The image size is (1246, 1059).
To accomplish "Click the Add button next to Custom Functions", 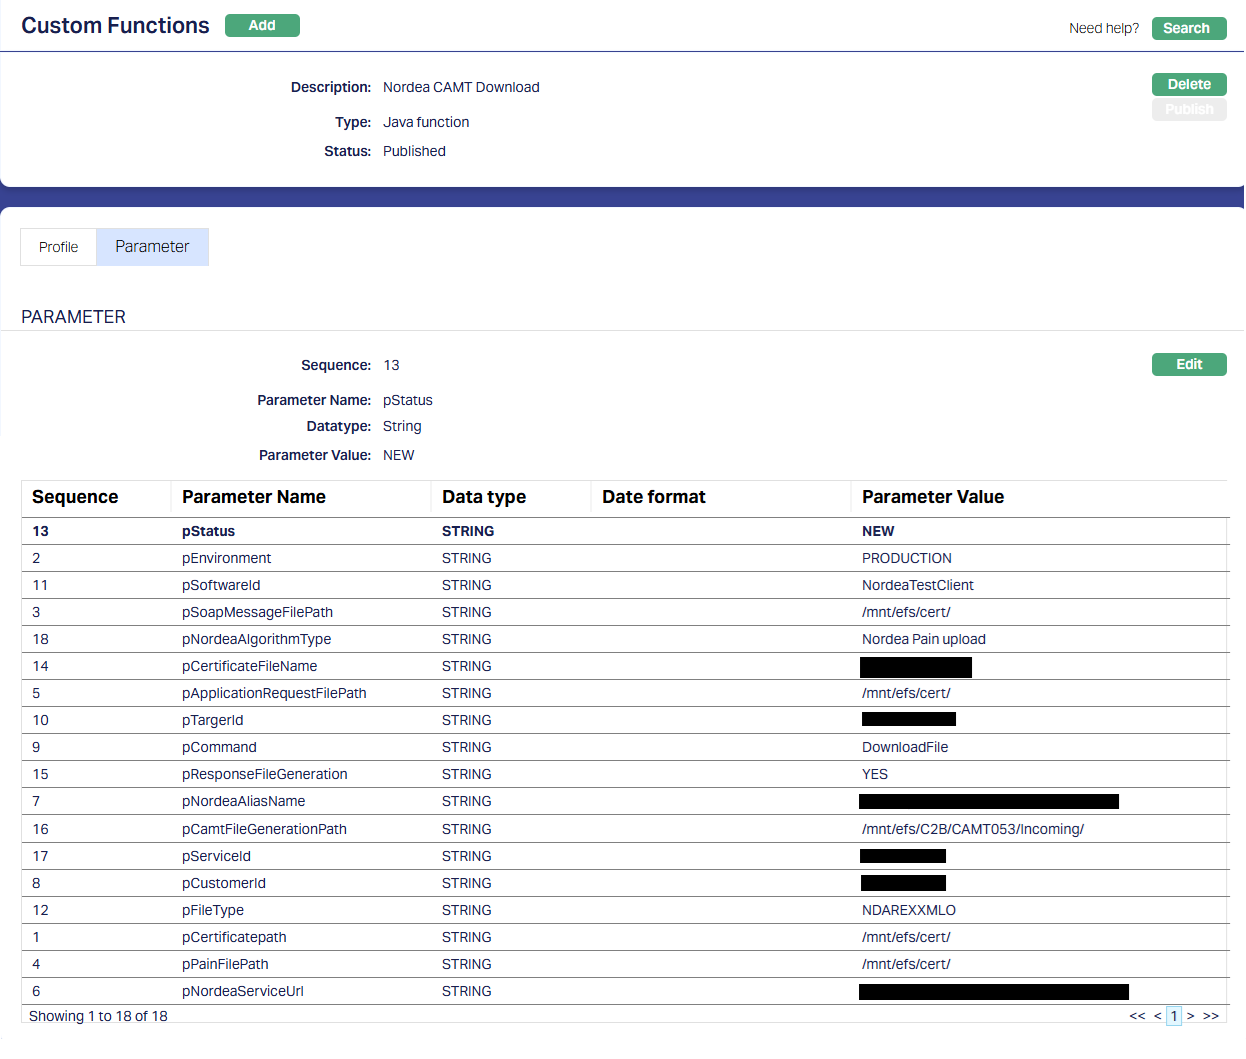I will pos(262,26).
